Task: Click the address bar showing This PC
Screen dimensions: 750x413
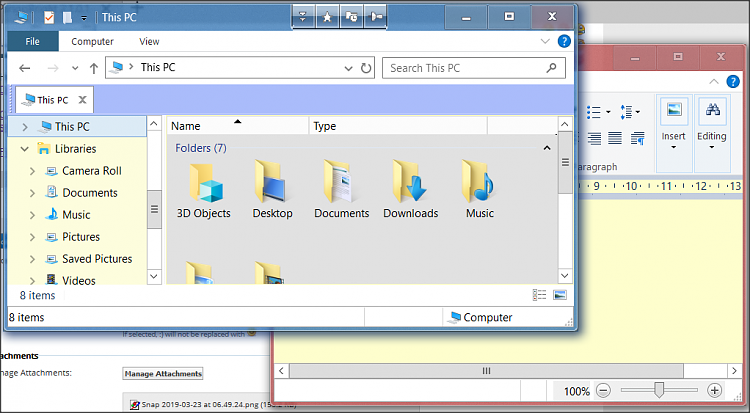Action: pyautogui.click(x=239, y=67)
